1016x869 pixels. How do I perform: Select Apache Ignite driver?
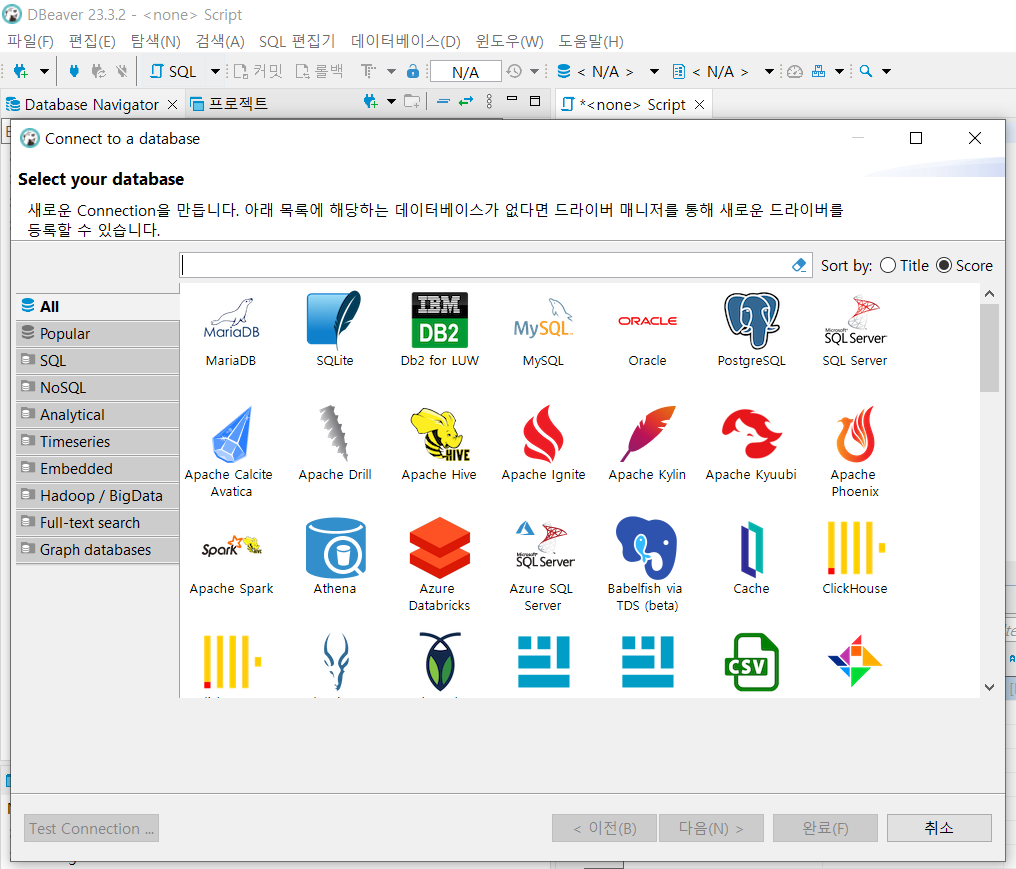(543, 443)
